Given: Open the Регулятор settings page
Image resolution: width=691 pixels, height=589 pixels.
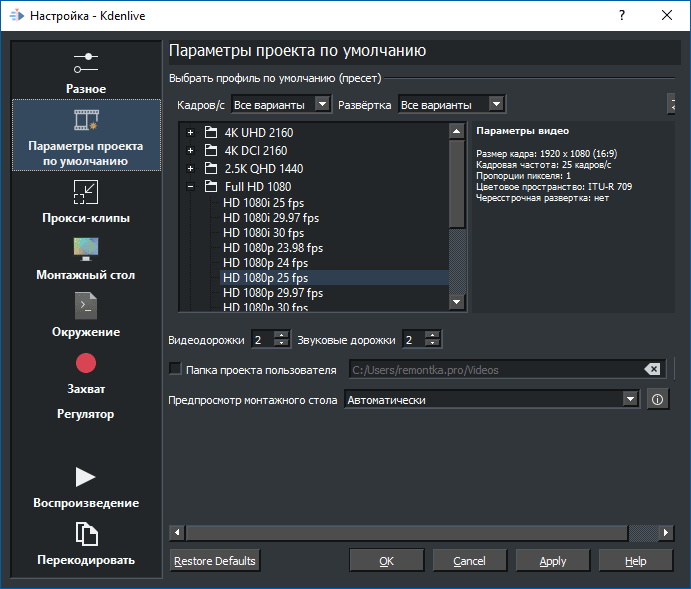Looking at the screenshot, I should [86, 414].
